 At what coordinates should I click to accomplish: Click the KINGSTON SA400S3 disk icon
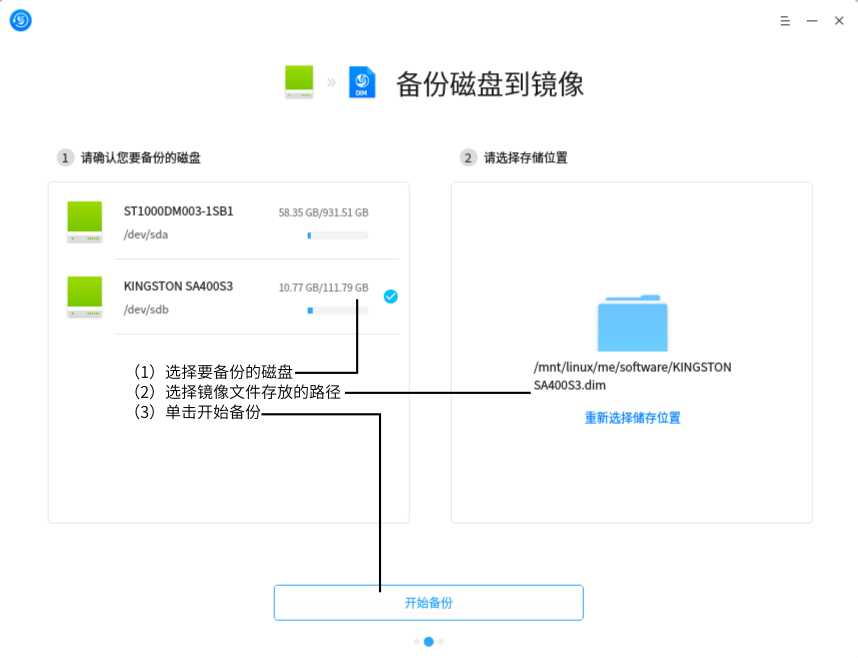point(84,296)
